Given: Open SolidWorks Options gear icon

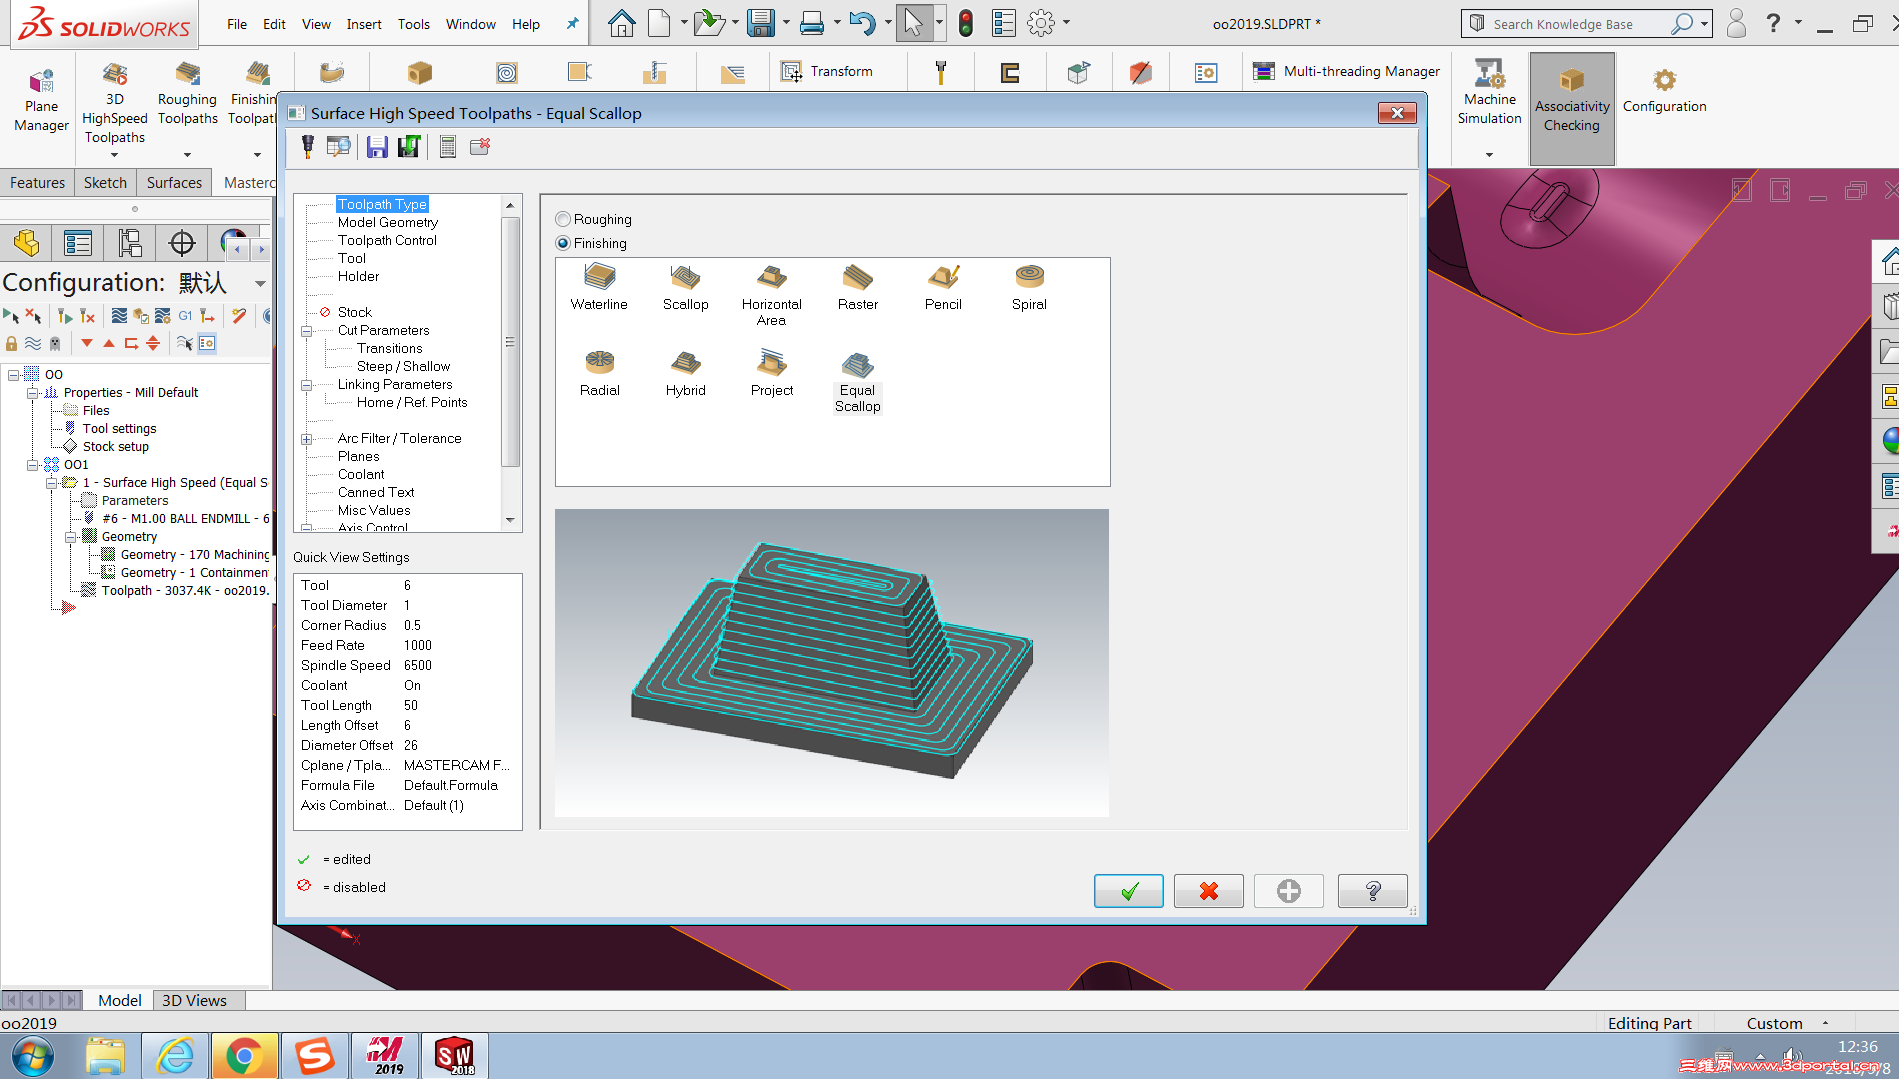Looking at the screenshot, I should [x=1041, y=23].
